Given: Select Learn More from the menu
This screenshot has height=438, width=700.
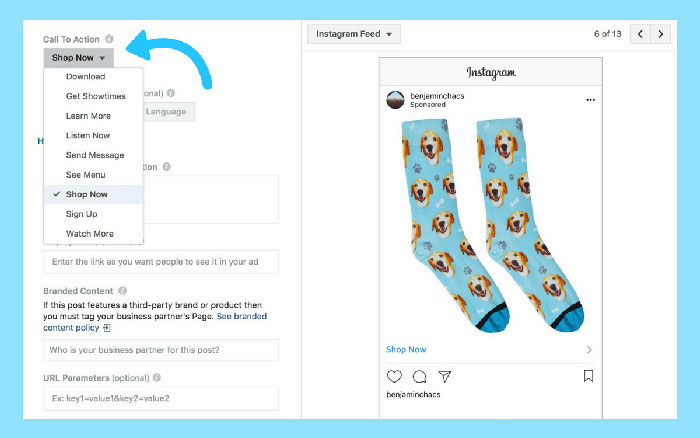Looking at the screenshot, I should click(x=88, y=116).
